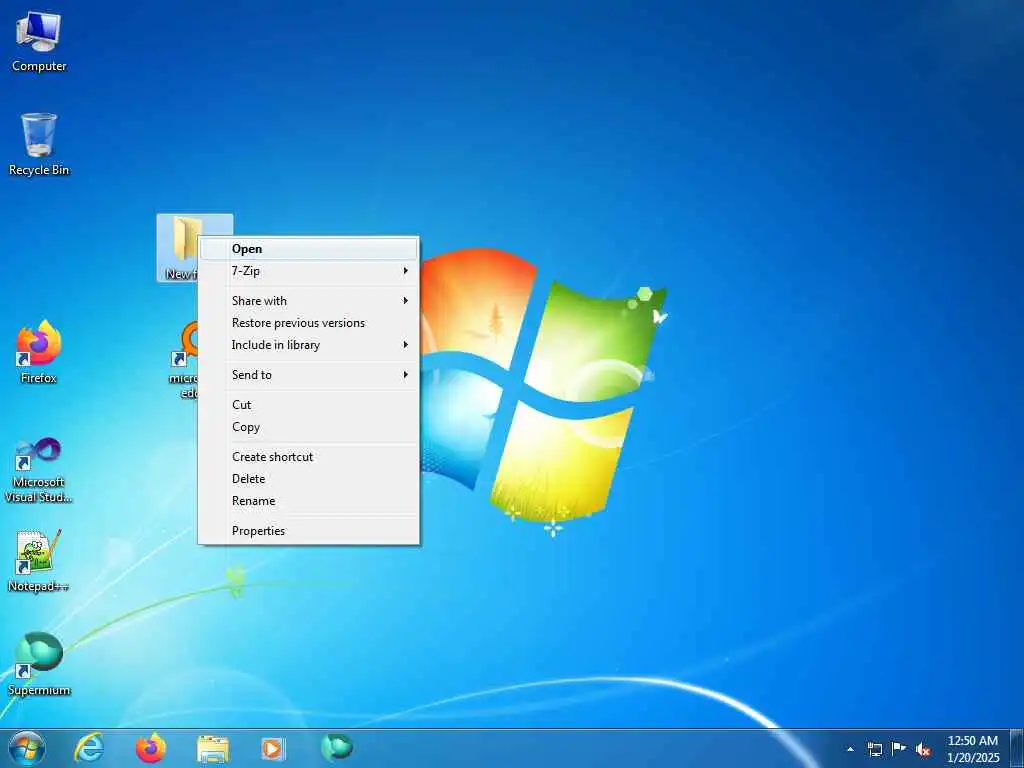Open the Windows Start button
The width and height of the screenshot is (1024, 768).
(x=27, y=748)
